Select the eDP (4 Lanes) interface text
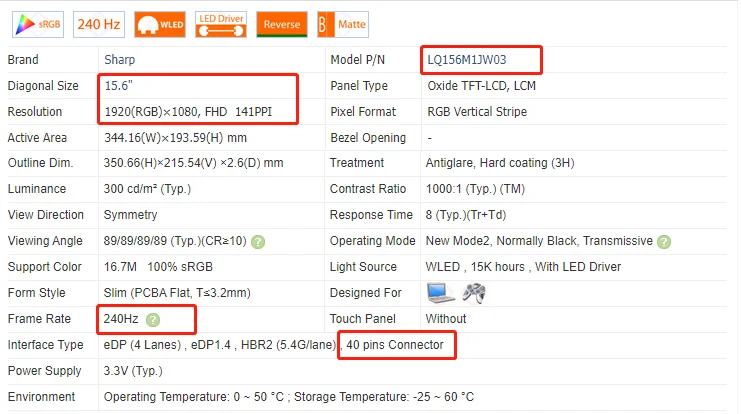 142,345
